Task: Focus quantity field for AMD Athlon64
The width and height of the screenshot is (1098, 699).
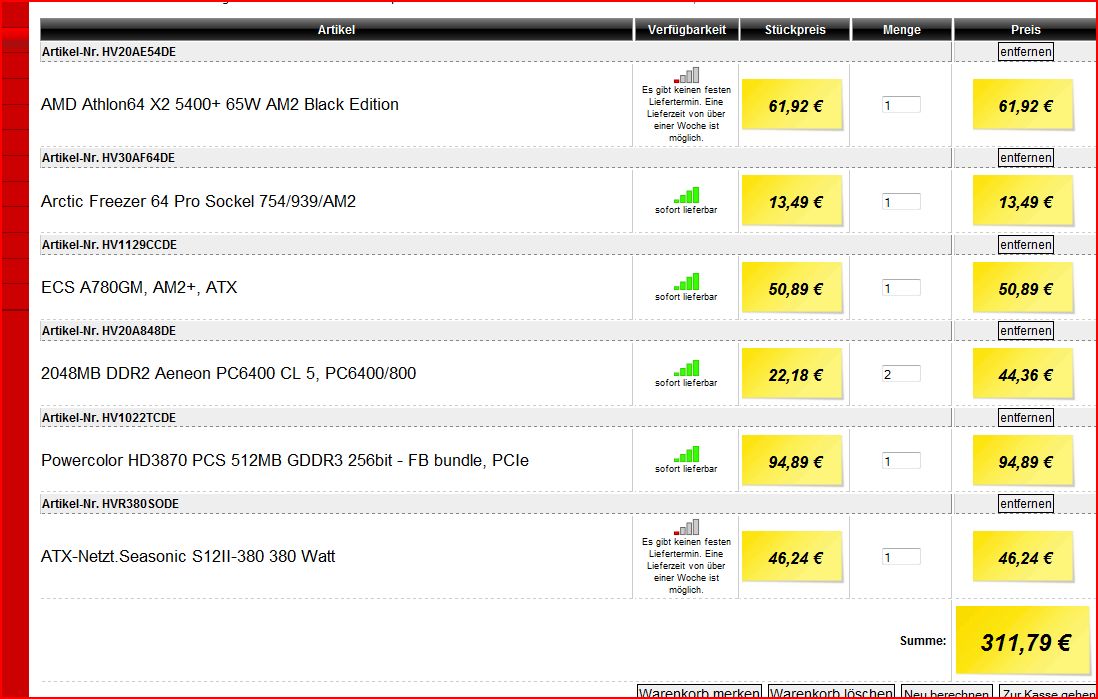Action: point(901,105)
